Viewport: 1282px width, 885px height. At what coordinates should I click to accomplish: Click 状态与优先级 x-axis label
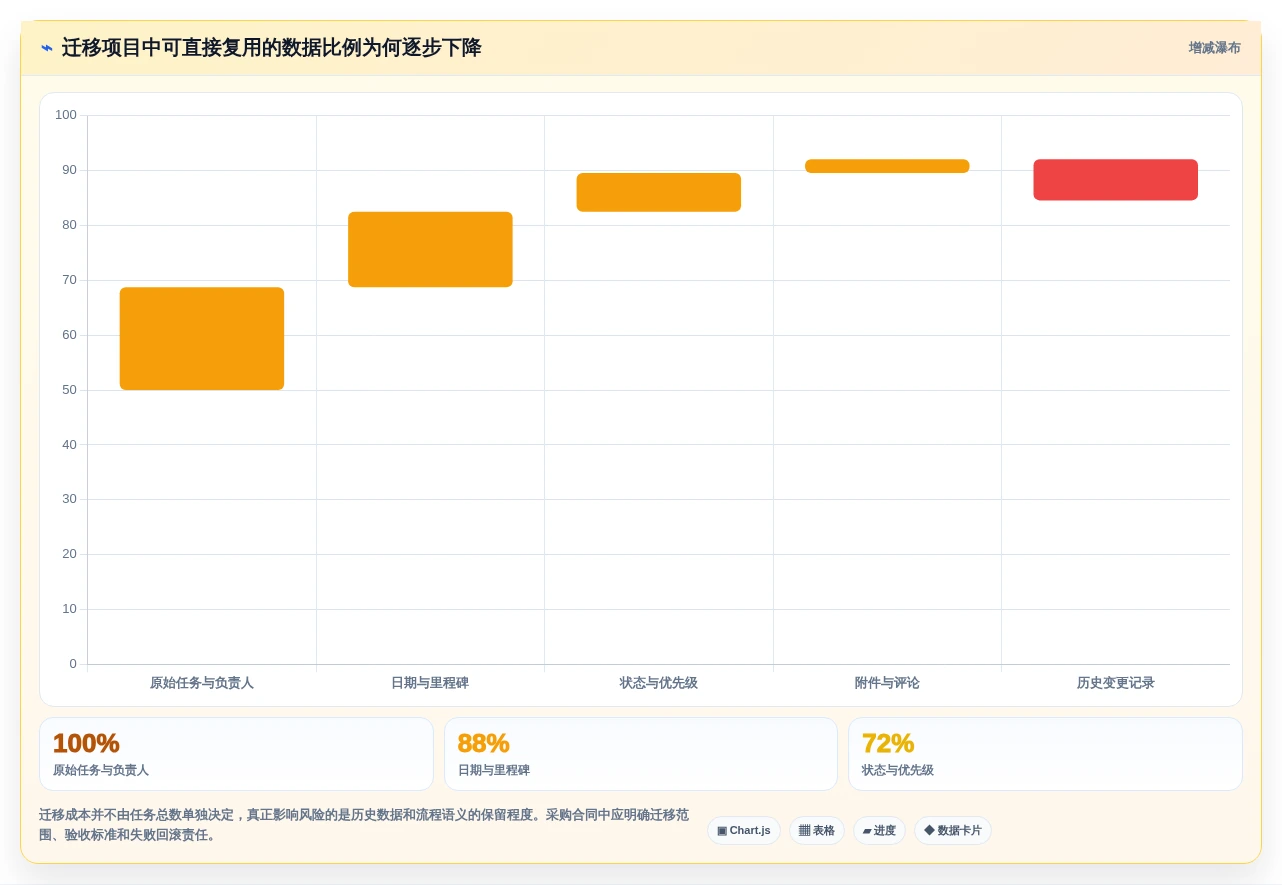pyautogui.click(x=659, y=683)
